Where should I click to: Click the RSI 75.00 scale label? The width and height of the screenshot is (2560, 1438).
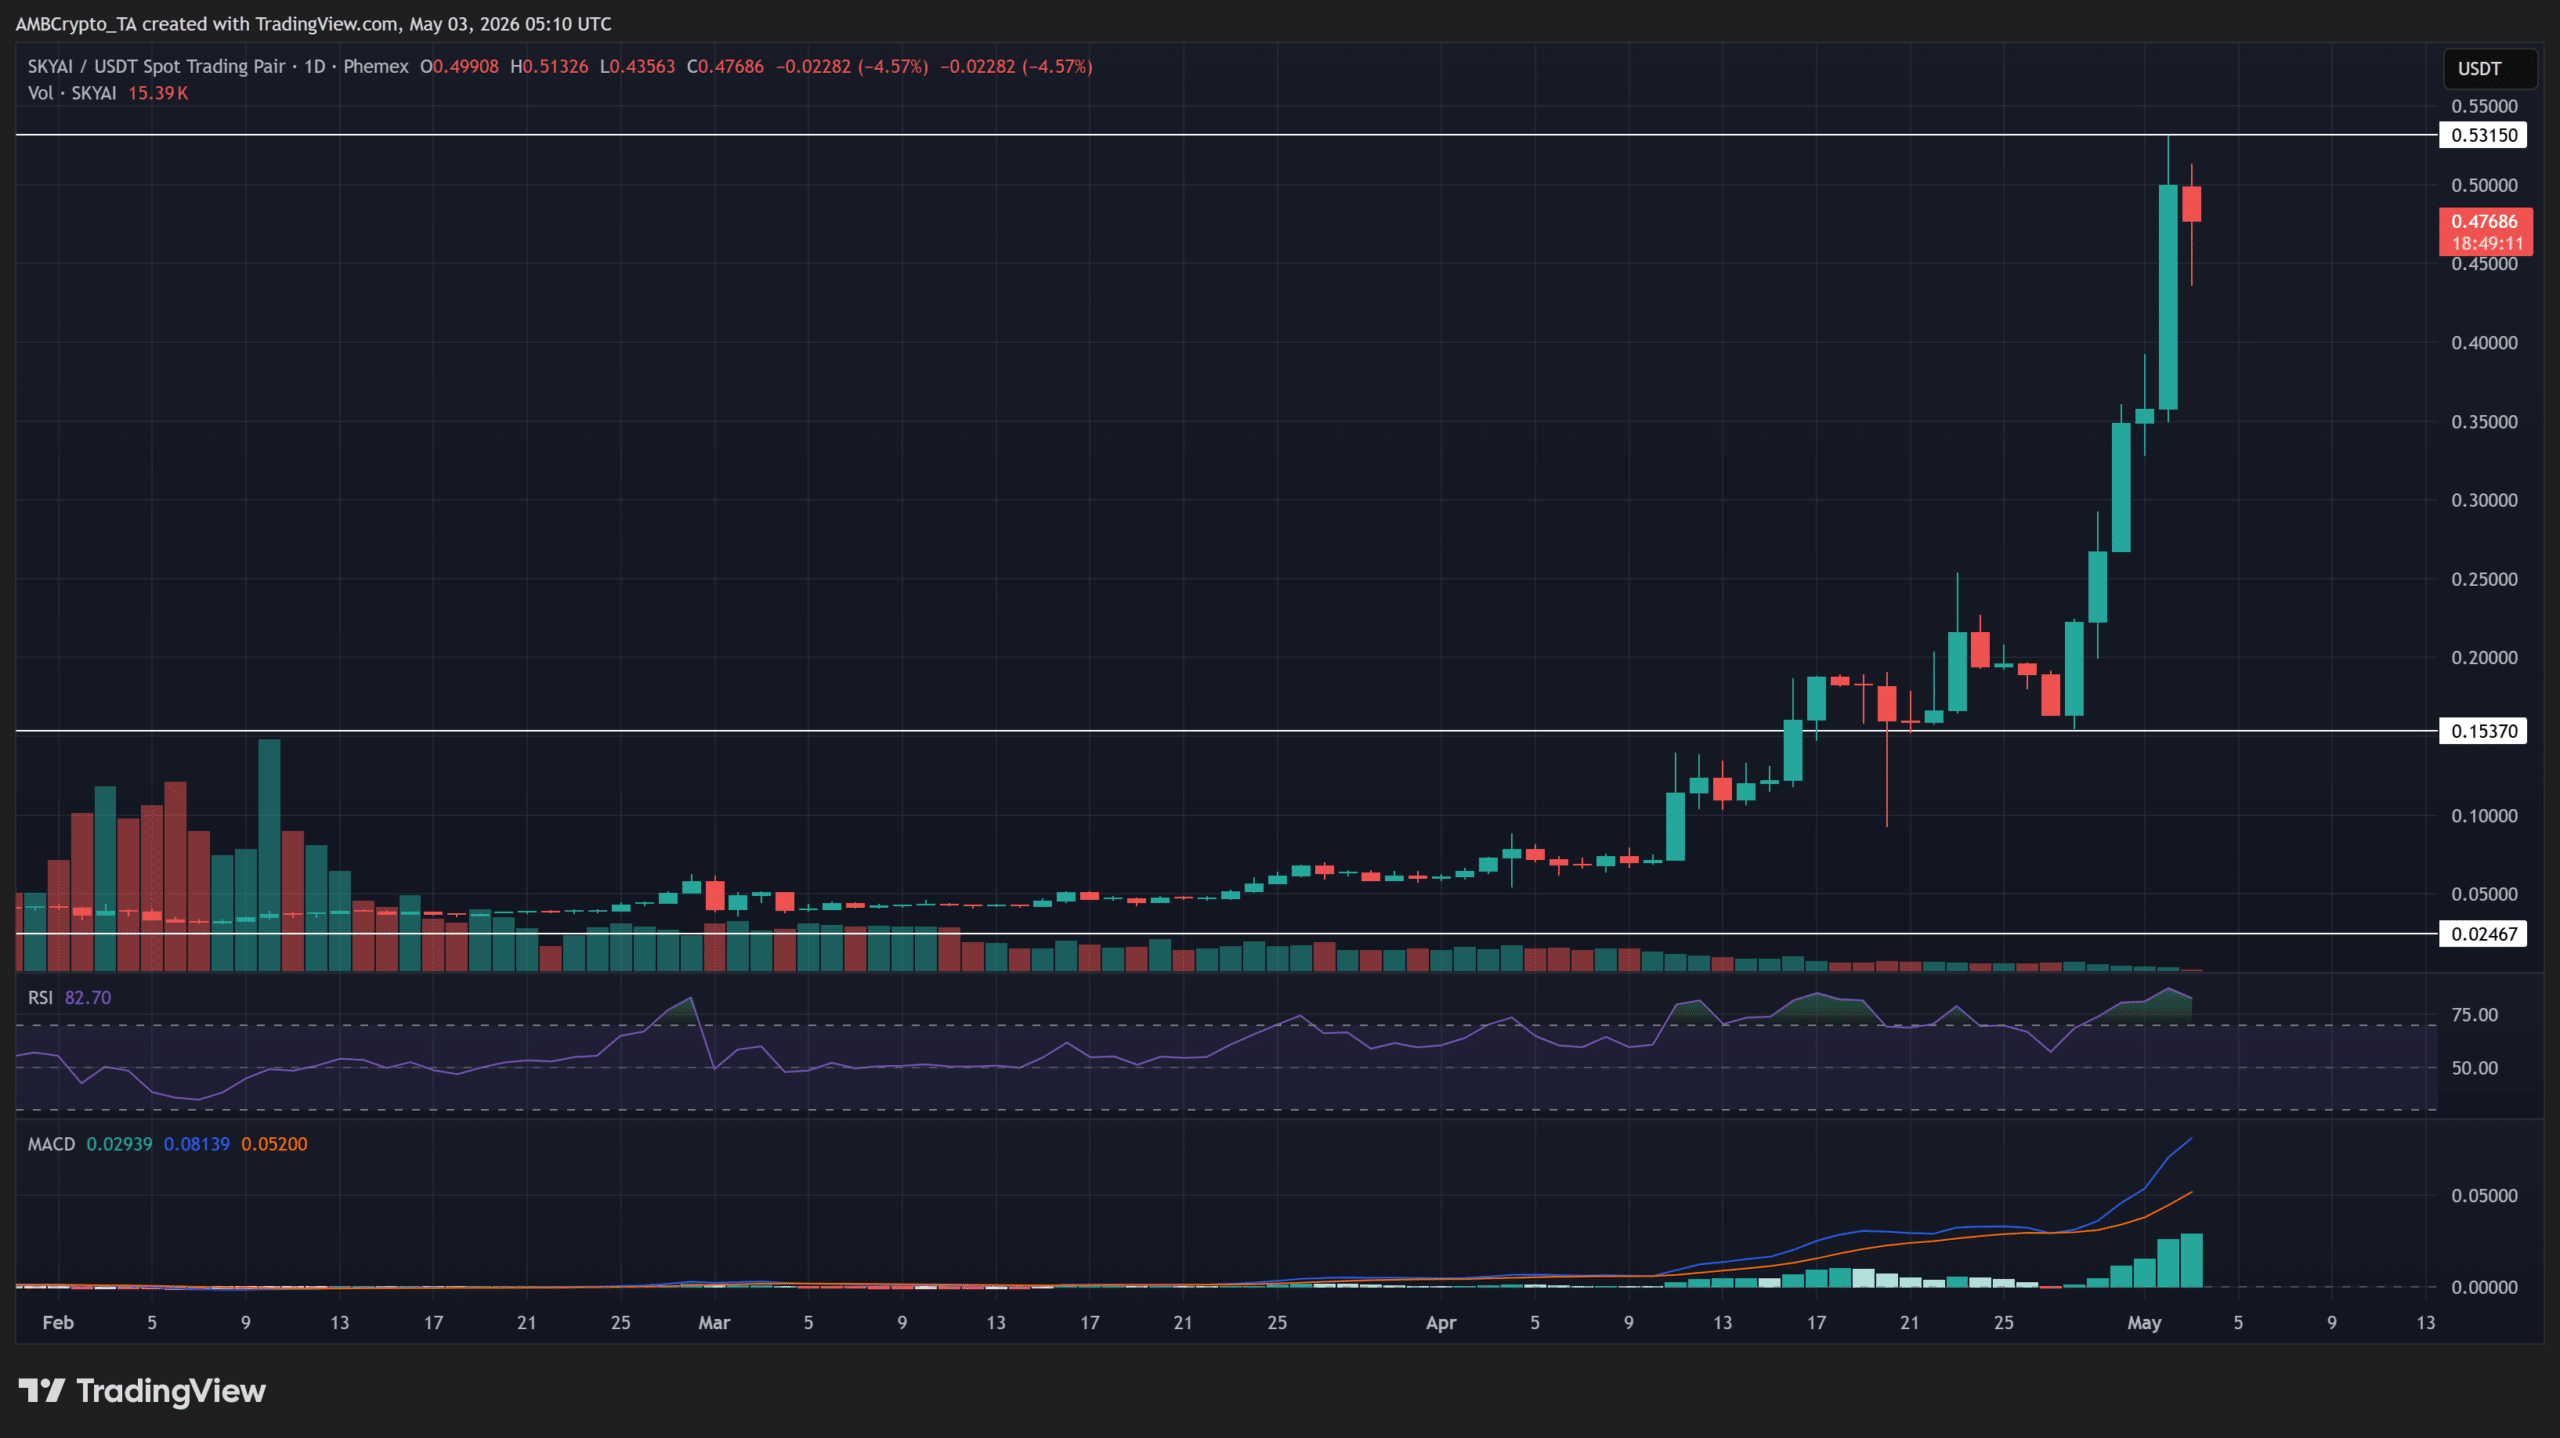tap(2474, 1014)
